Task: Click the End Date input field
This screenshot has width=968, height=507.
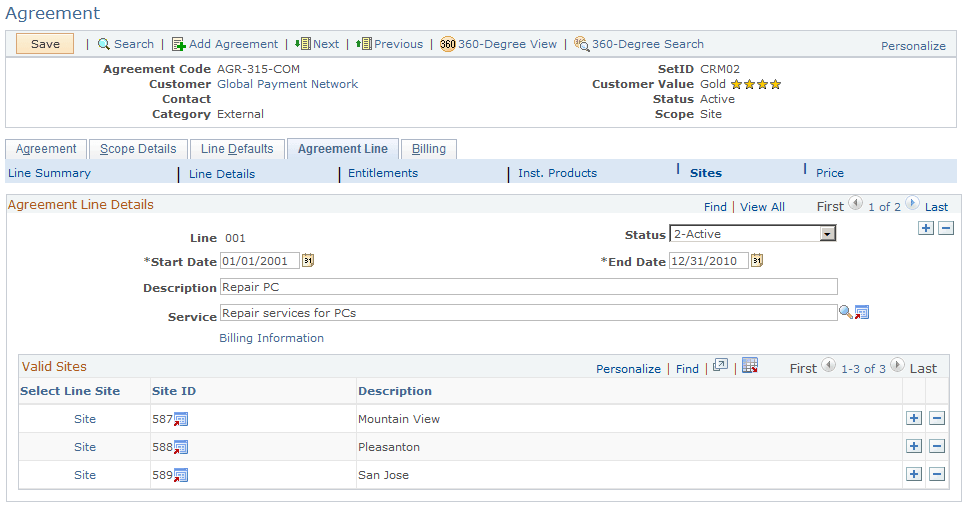Action: (x=709, y=261)
